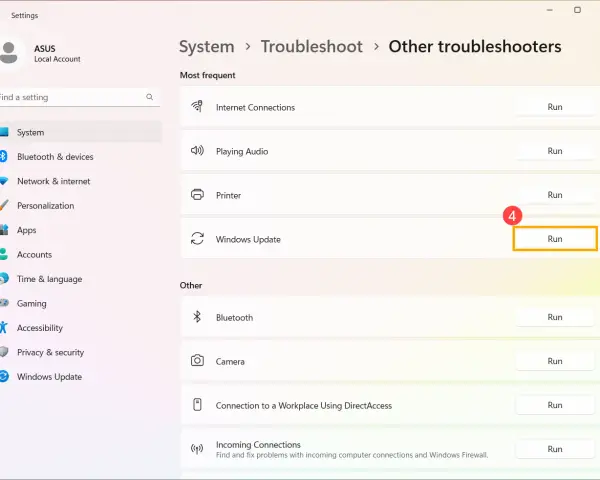Select the Camera troubleshooter label
Image resolution: width=600 pixels, height=480 pixels.
(230, 362)
